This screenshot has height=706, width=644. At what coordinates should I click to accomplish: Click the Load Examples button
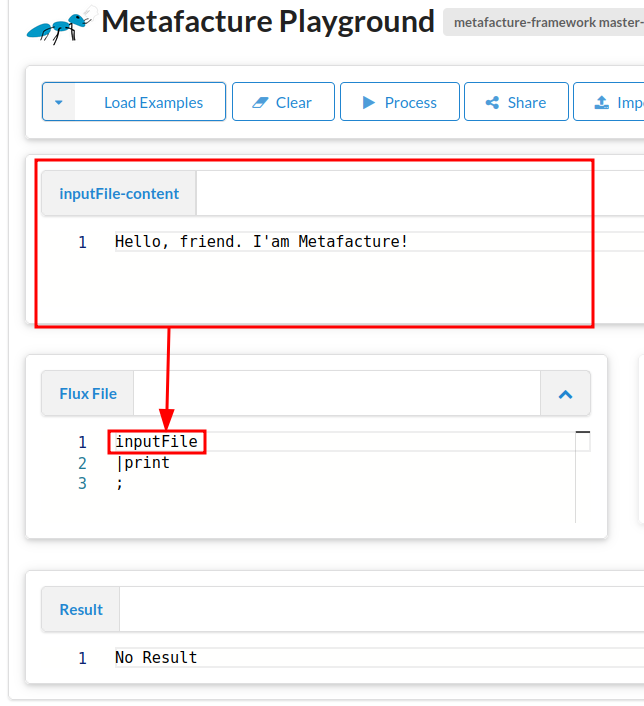[134, 102]
